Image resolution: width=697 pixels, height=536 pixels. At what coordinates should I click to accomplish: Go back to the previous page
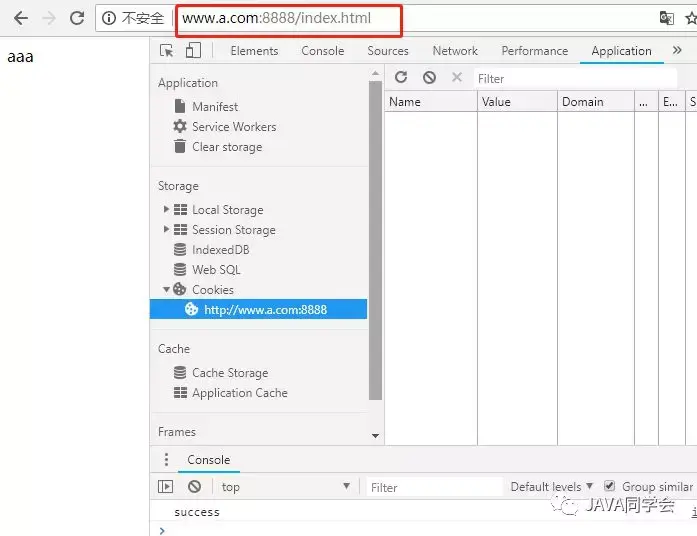coord(21,18)
